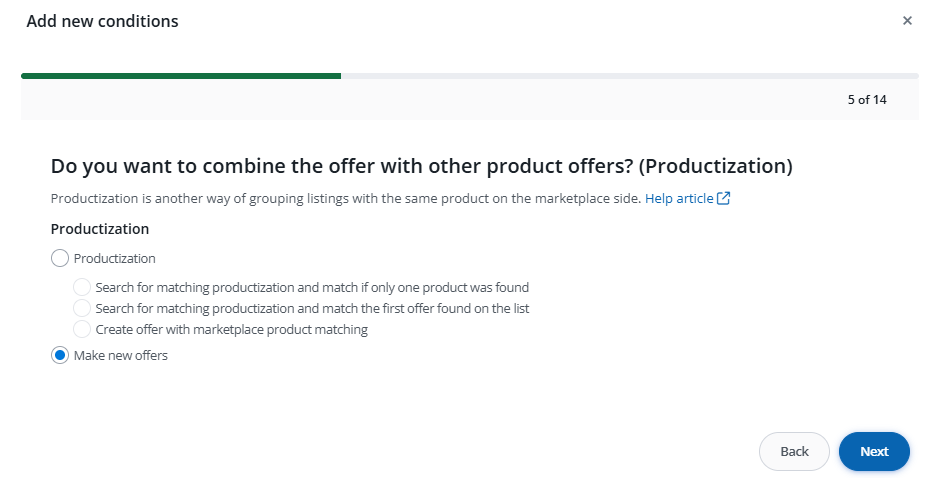The width and height of the screenshot is (939, 478).
Task: Select the Make new offers radio button
Action: point(60,355)
